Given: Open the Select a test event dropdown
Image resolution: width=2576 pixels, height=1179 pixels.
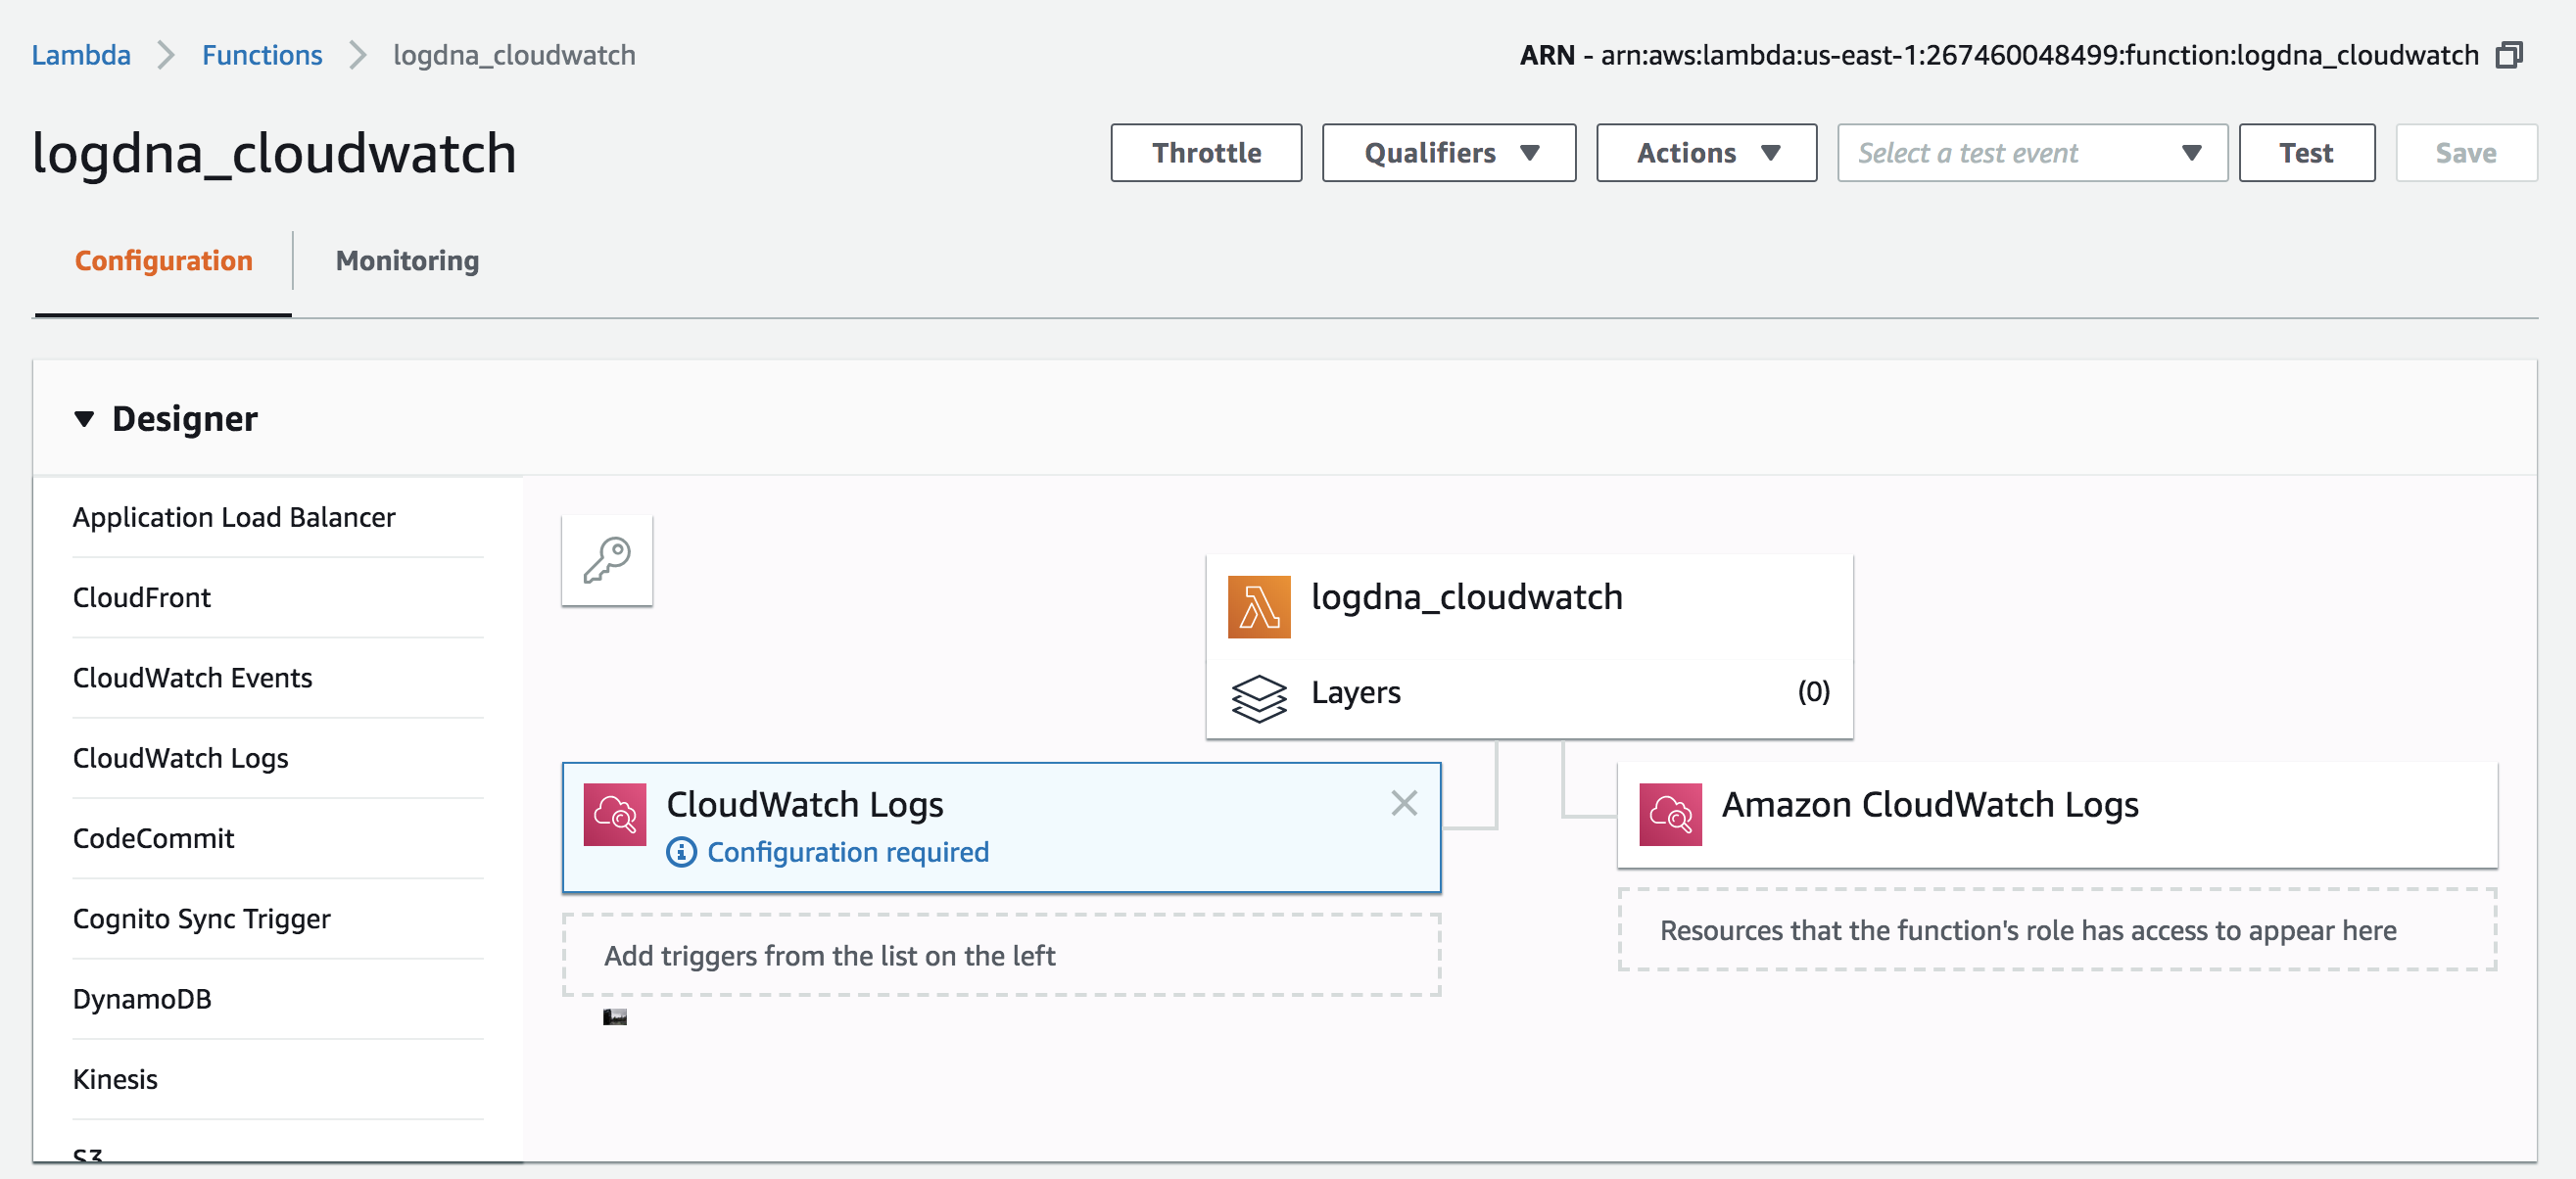Looking at the screenshot, I should pos(2031,153).
